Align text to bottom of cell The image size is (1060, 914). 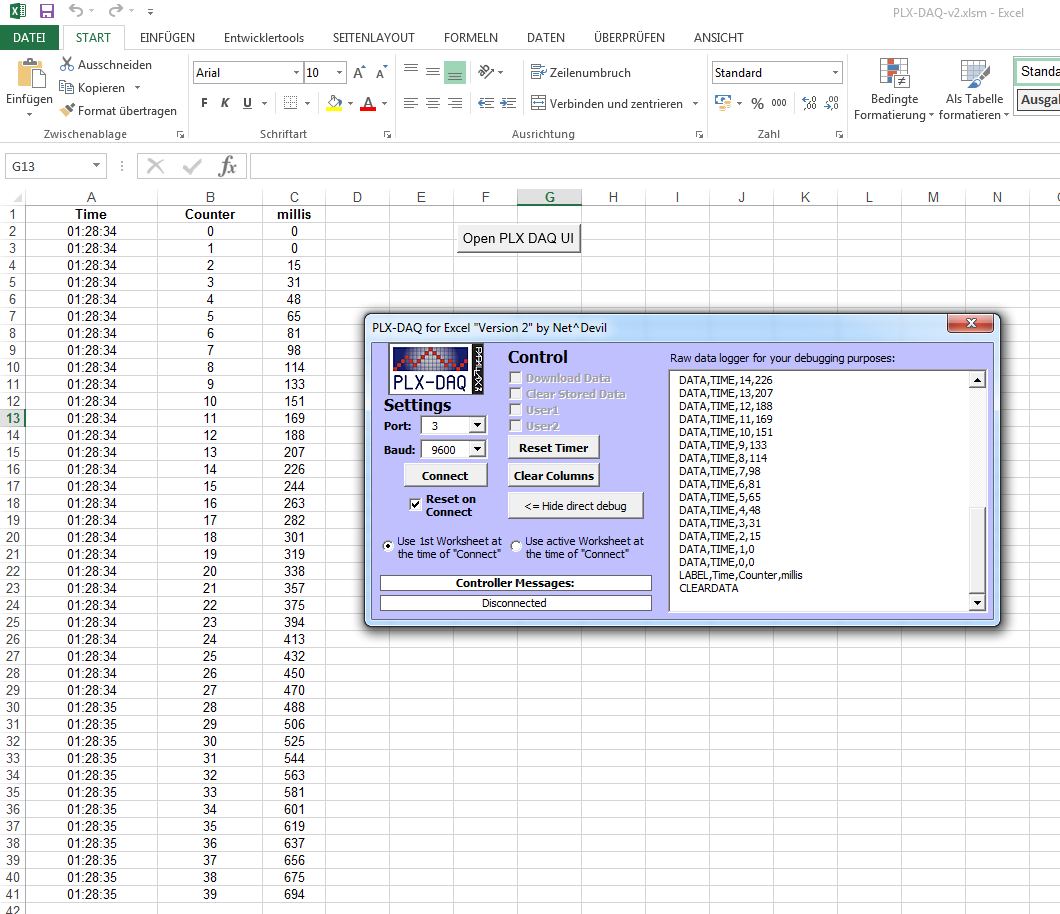(x=455, y=72)
